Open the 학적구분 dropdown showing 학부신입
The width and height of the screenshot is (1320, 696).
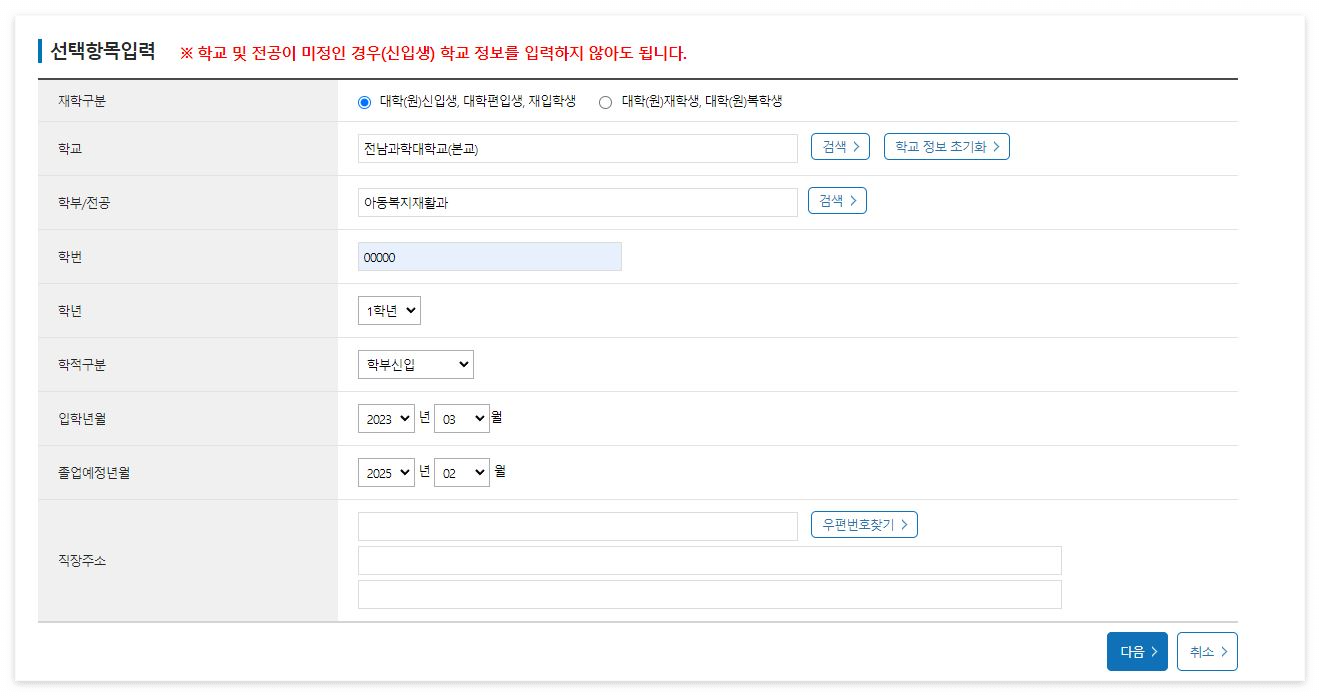(415, 364)
